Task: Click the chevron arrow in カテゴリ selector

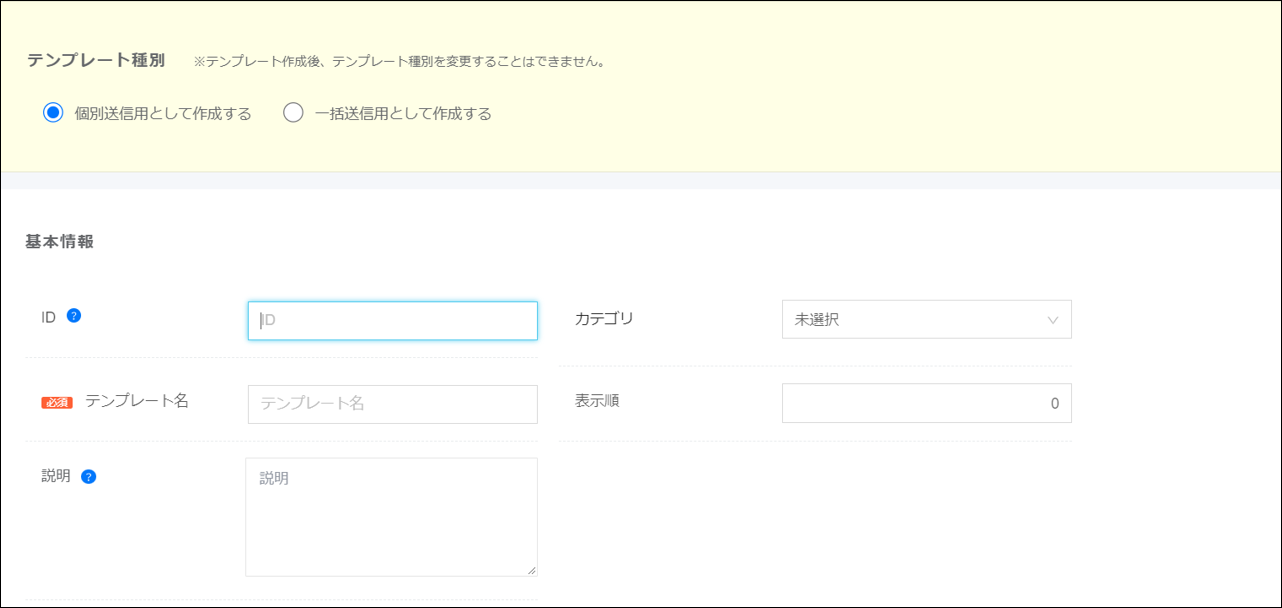Action: 1052,320
